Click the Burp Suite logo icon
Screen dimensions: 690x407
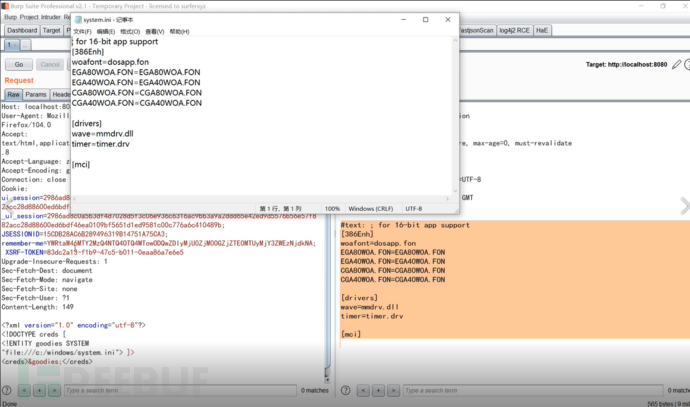click(x=6, y=4)
